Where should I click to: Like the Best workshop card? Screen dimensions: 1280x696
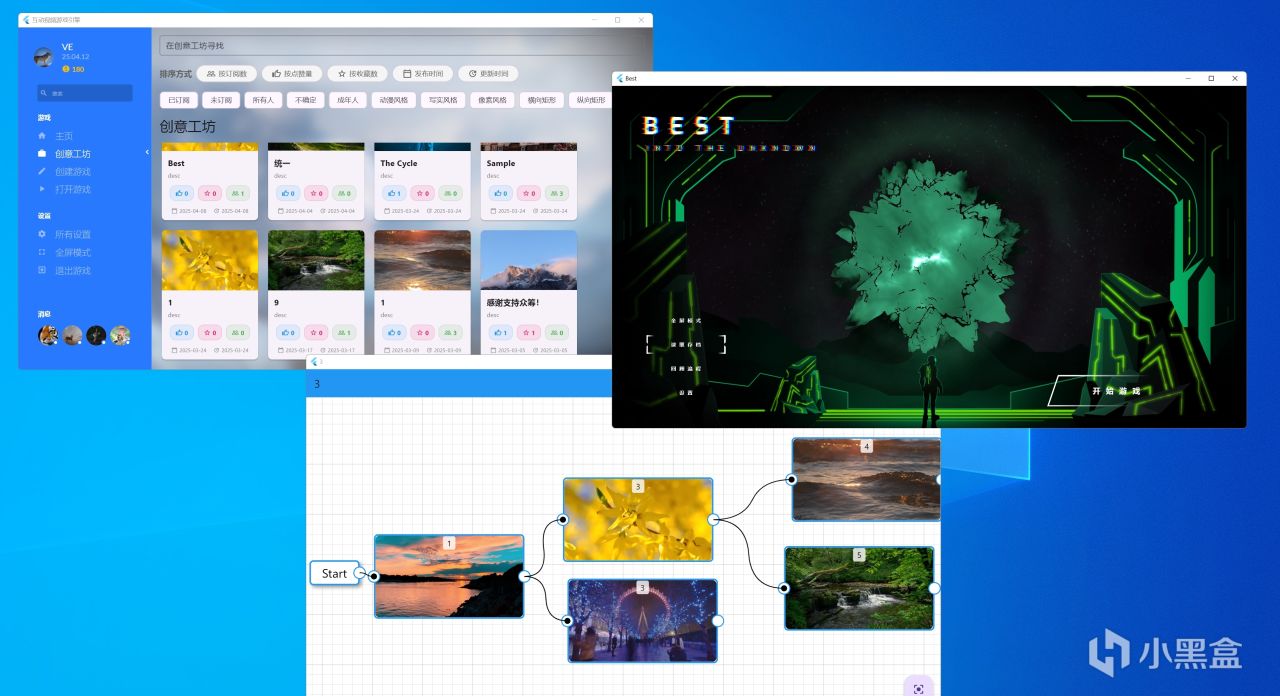[x=181, y=193]
